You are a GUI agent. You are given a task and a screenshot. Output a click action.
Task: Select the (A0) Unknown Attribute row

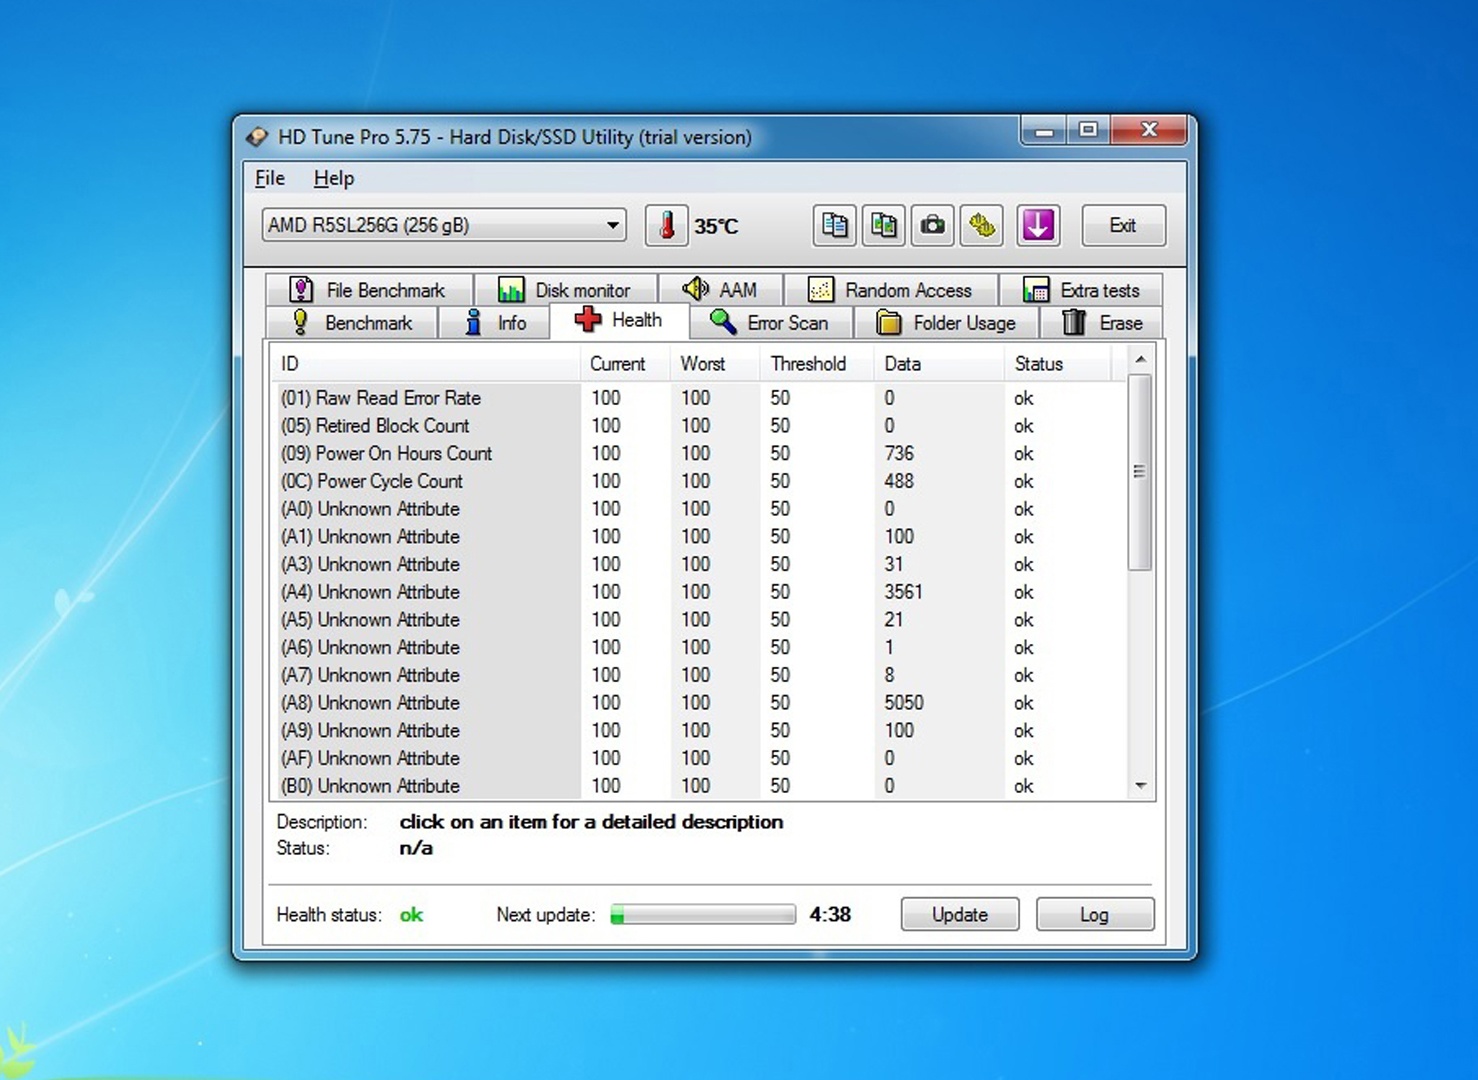tap(698, 509)
